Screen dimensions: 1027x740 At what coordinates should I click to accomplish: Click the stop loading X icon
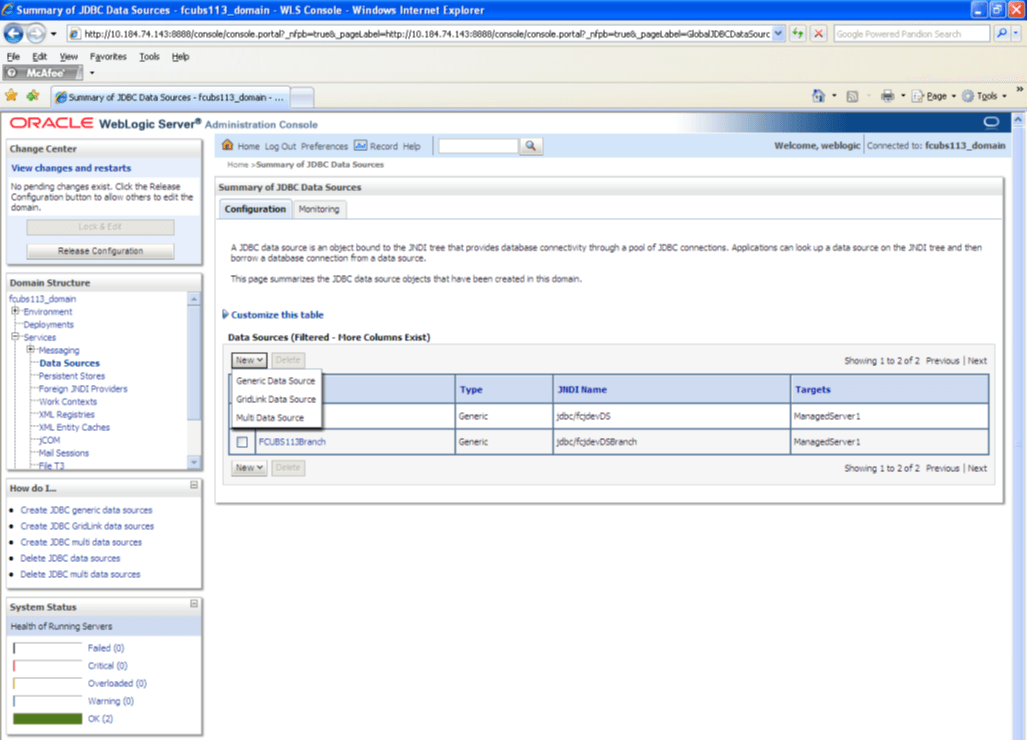[x=818, y=33]
